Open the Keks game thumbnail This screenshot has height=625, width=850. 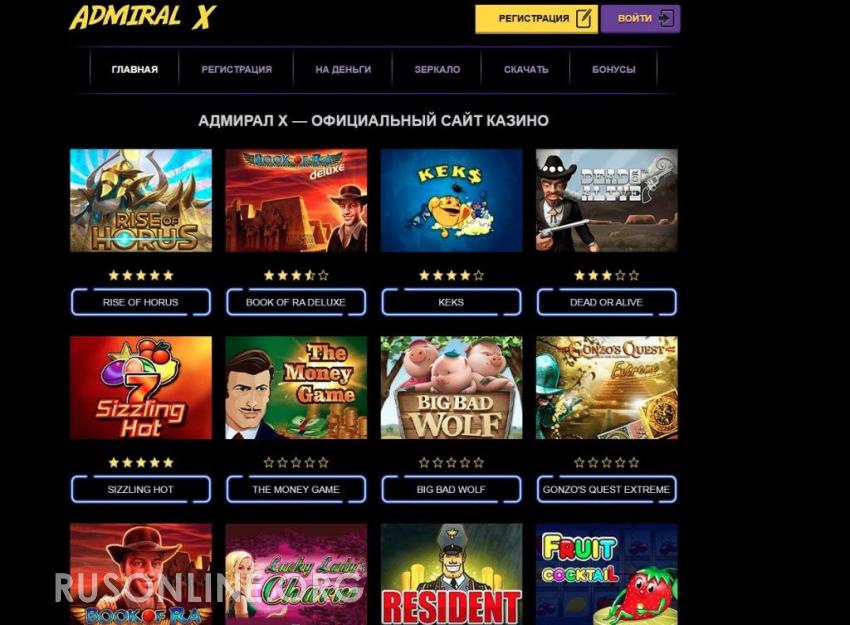pyautogui.click(x=452, y=201)
